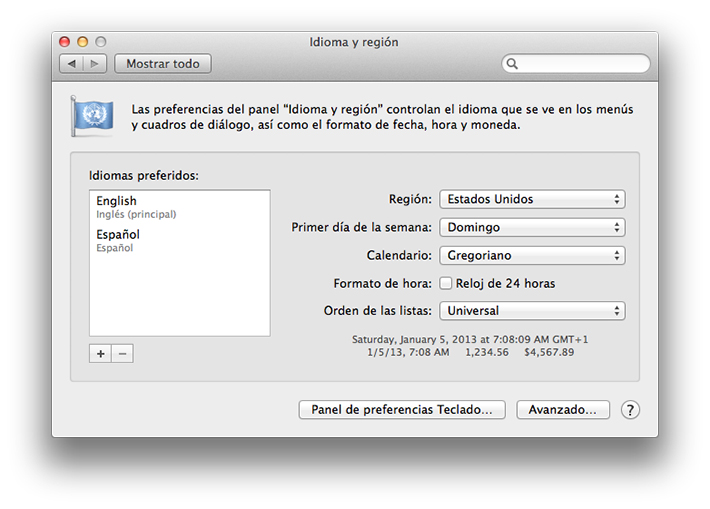710x509 pixels.
Task: Click the magnifying glass search icon
Action: 512,64
